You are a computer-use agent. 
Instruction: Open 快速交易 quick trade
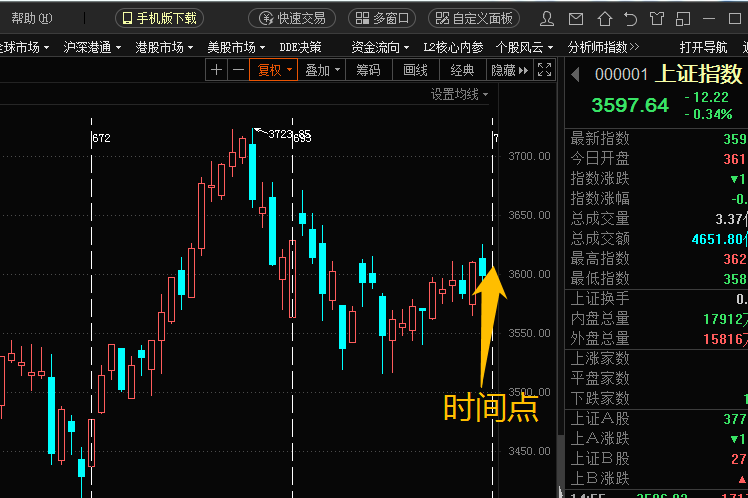pyautogui.click(x=292, y=19)
